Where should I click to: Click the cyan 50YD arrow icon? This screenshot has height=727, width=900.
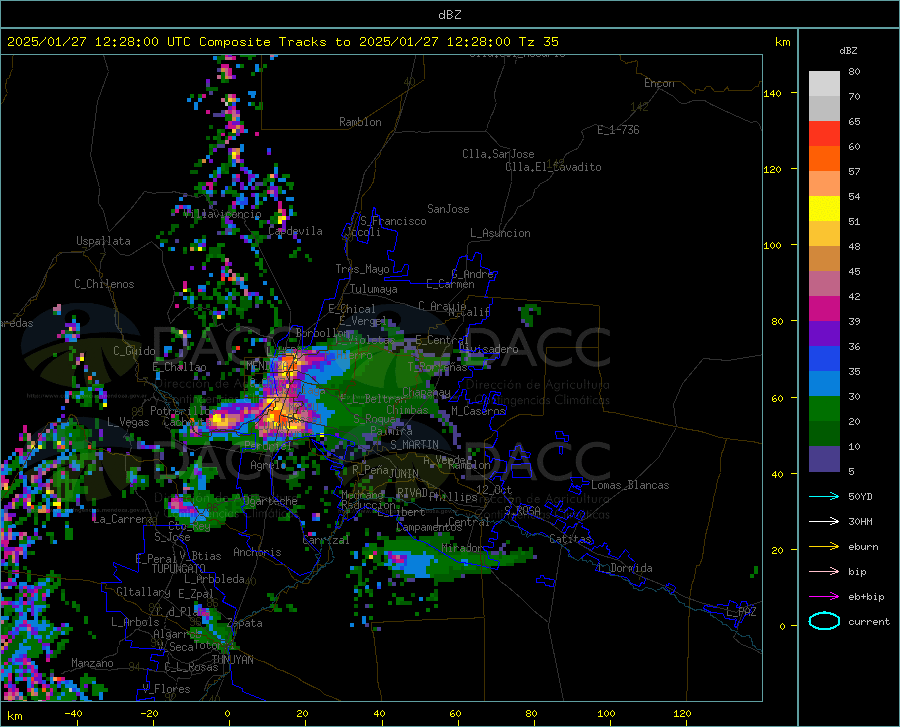pos(824,496)
